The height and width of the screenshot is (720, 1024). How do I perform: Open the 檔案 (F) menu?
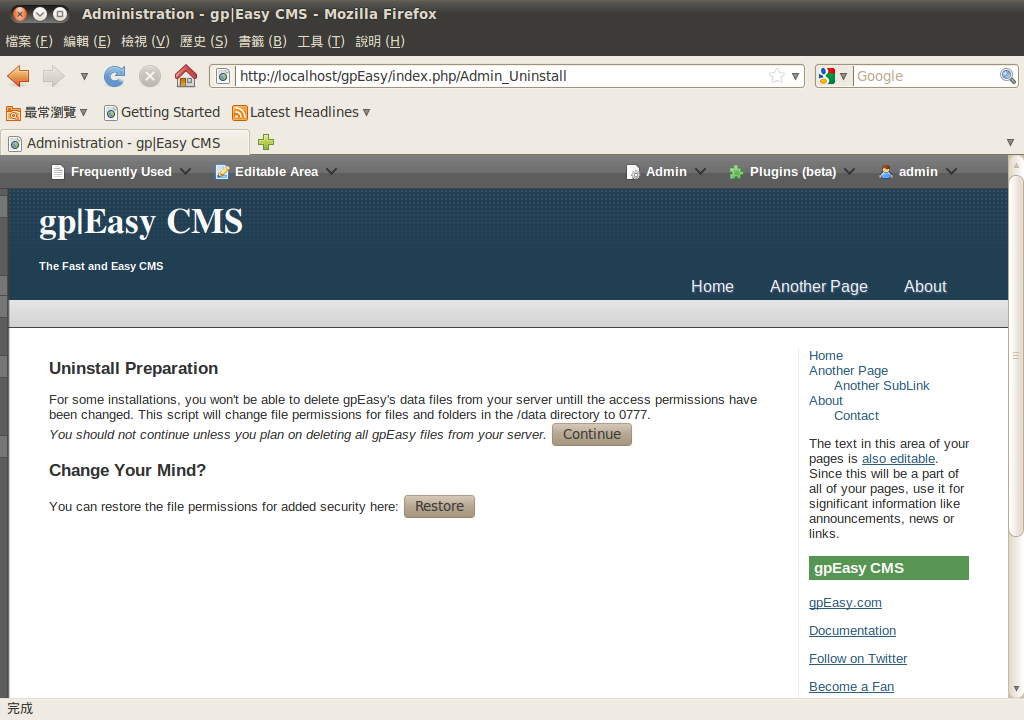click(x=29, y=42)
